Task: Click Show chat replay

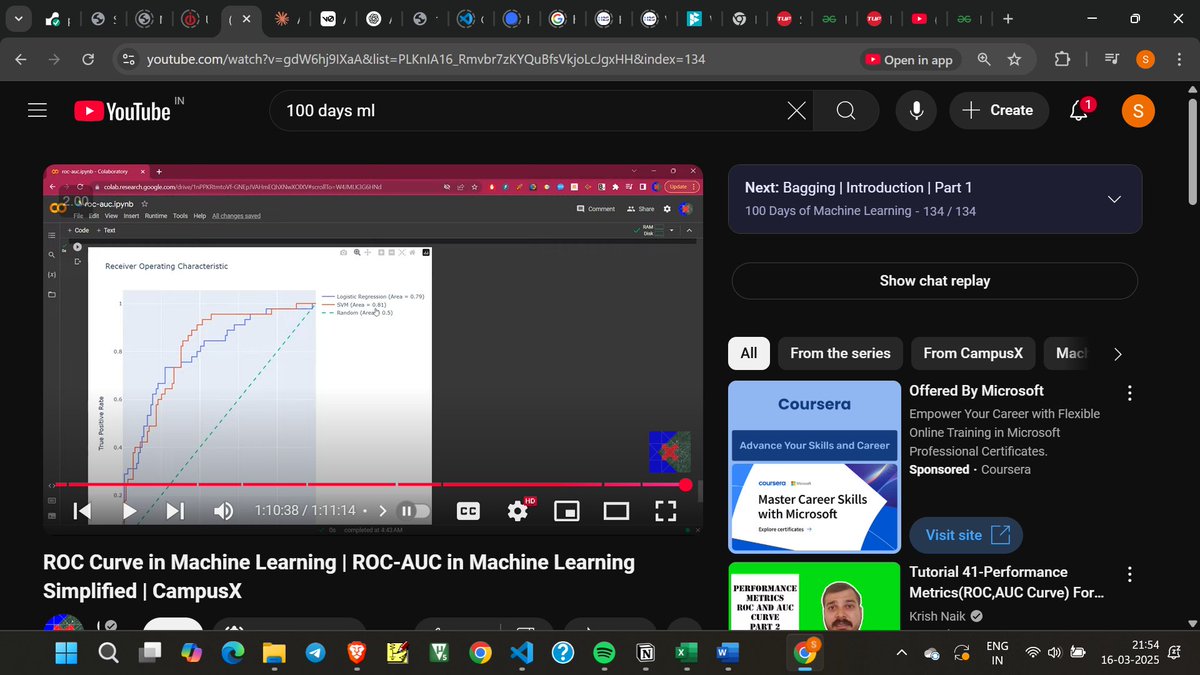Action: tap(935, 281)
